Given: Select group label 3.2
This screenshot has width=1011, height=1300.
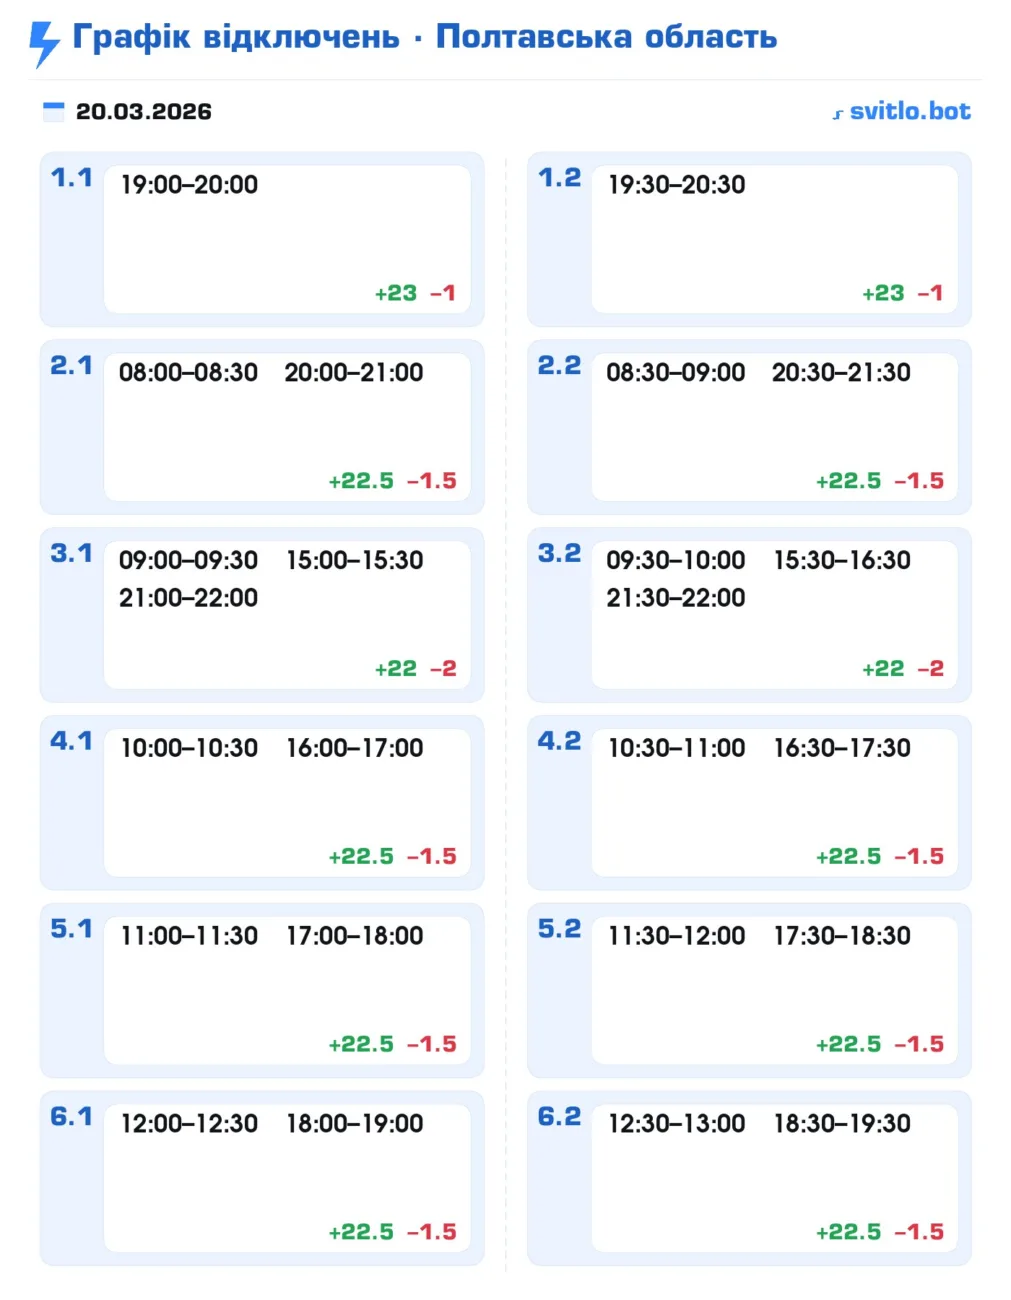Looking at the screenshot, I should coord(559,553).
